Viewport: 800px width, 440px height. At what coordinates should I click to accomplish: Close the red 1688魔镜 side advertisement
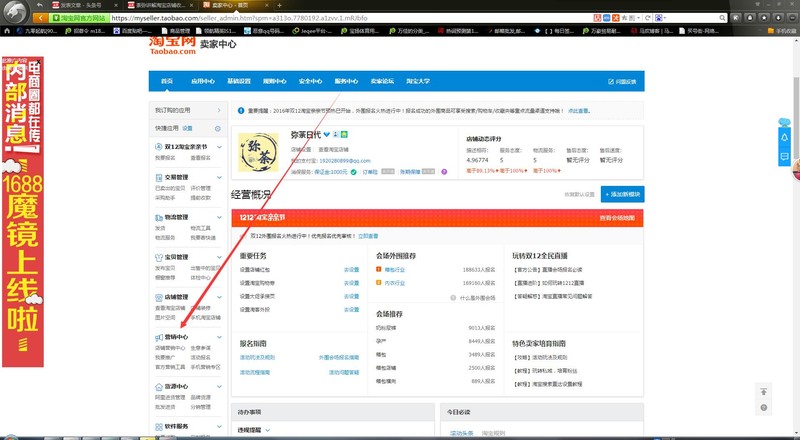click(x=38, y=62)
